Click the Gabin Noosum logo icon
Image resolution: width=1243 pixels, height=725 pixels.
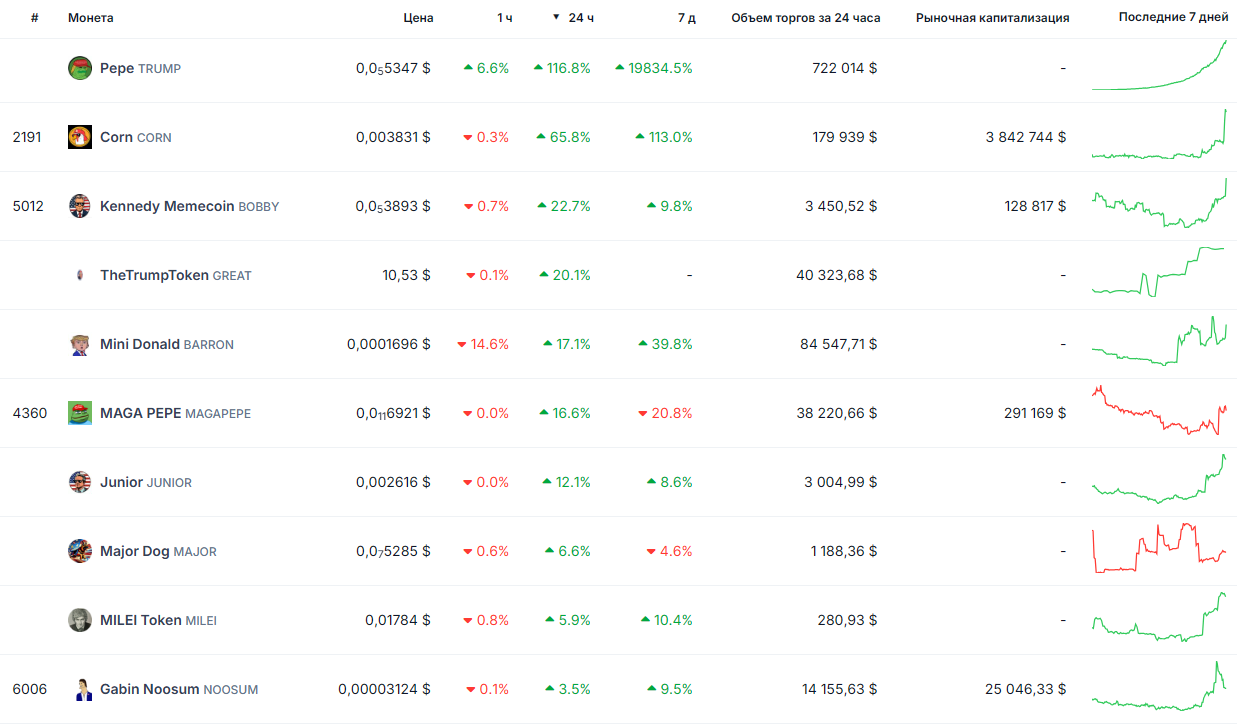(x=80, y=689)
